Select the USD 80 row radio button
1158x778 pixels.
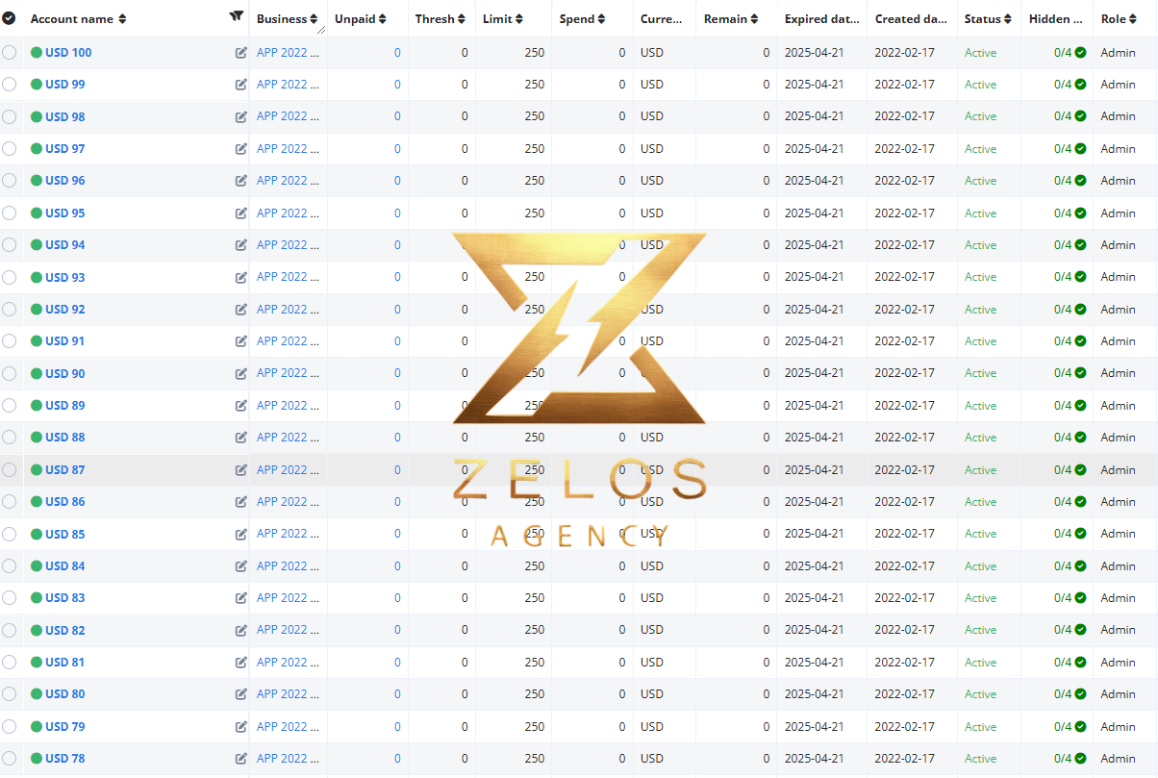(x=9, y=694)
